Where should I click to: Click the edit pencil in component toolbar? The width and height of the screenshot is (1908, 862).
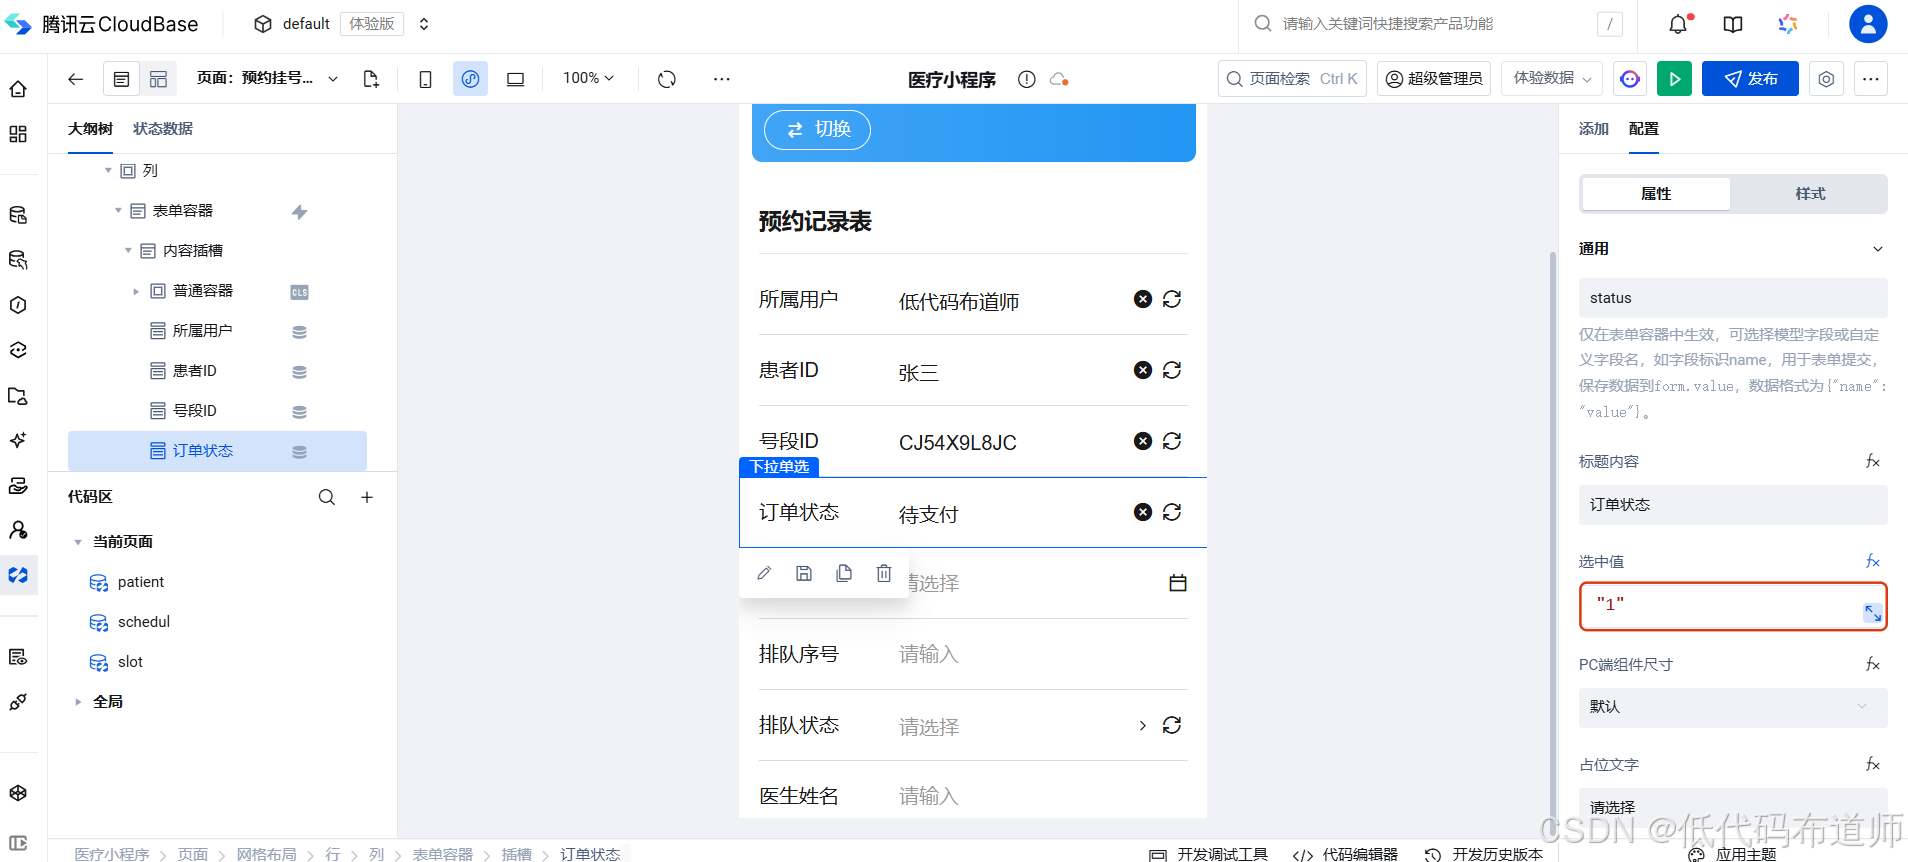pyautogui.click(x=764, y=573)
